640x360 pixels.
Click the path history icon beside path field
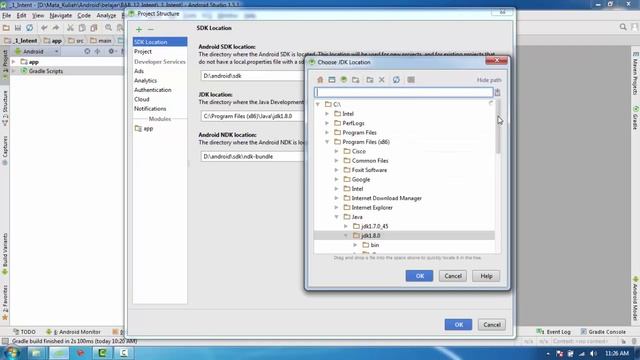click(498, 93)
